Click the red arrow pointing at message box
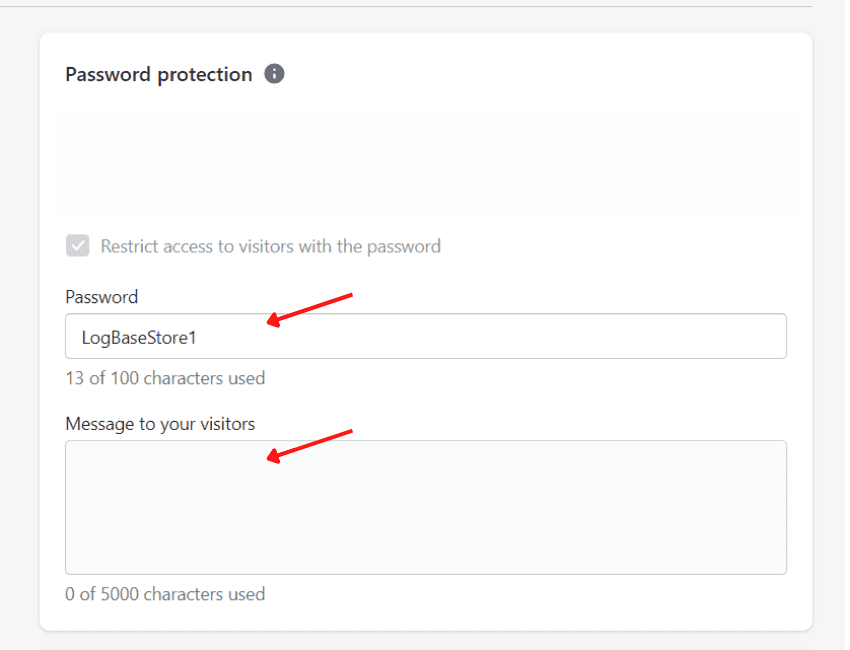 click(310, 445)
